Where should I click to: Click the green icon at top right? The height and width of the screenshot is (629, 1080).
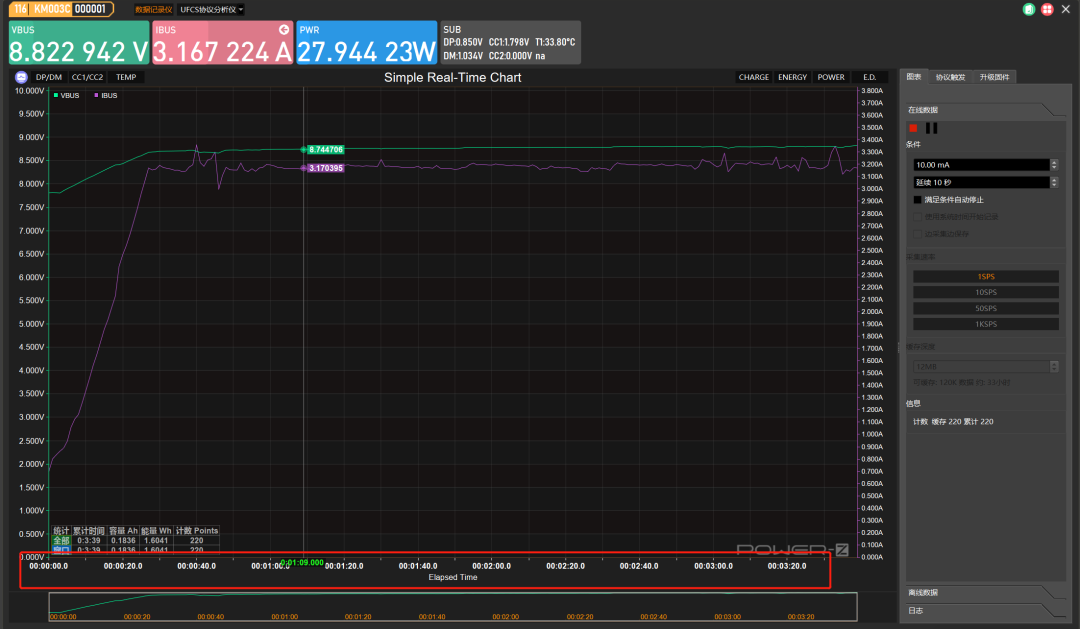tap(1029, 9)
